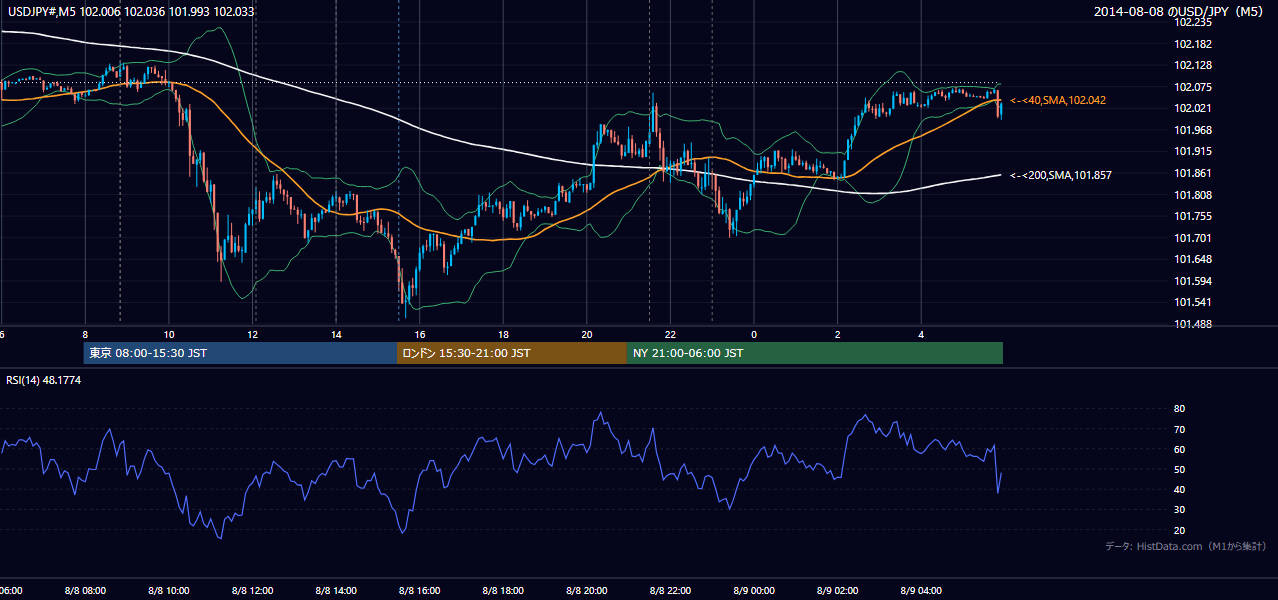This screenshot has height=600, width=1278.
Task: Click the 101.755 price axis label
Action: [x=1195, y=216]
